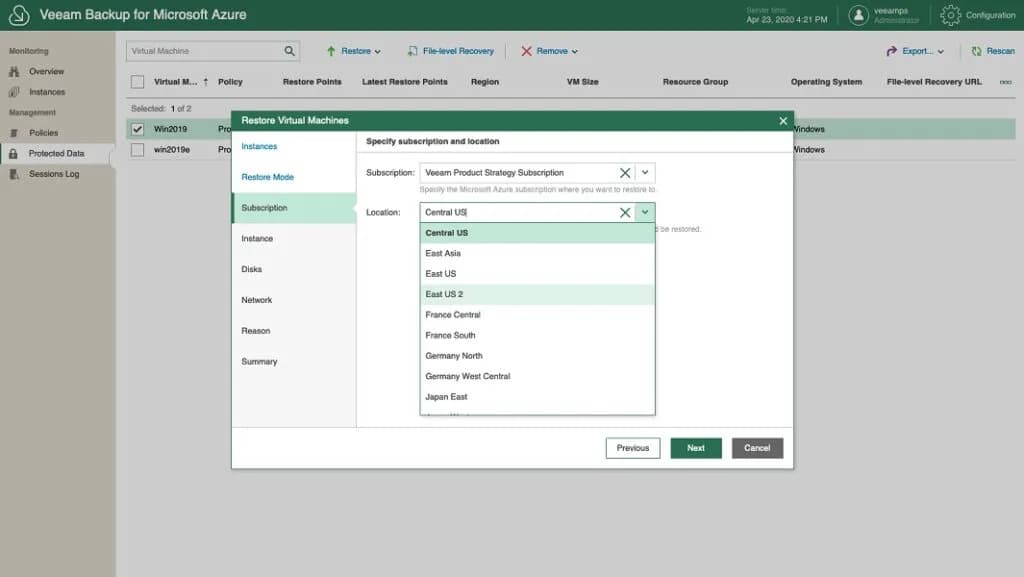
Task: Expand the Subscription dropdown arrow
Action: click(645, 172)
